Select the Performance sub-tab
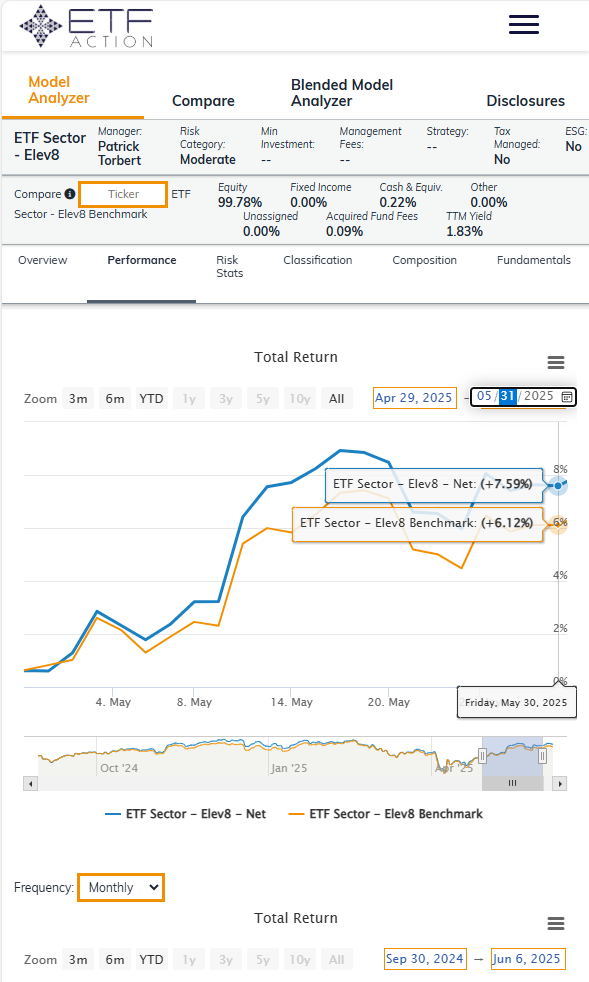 (142, 260)
